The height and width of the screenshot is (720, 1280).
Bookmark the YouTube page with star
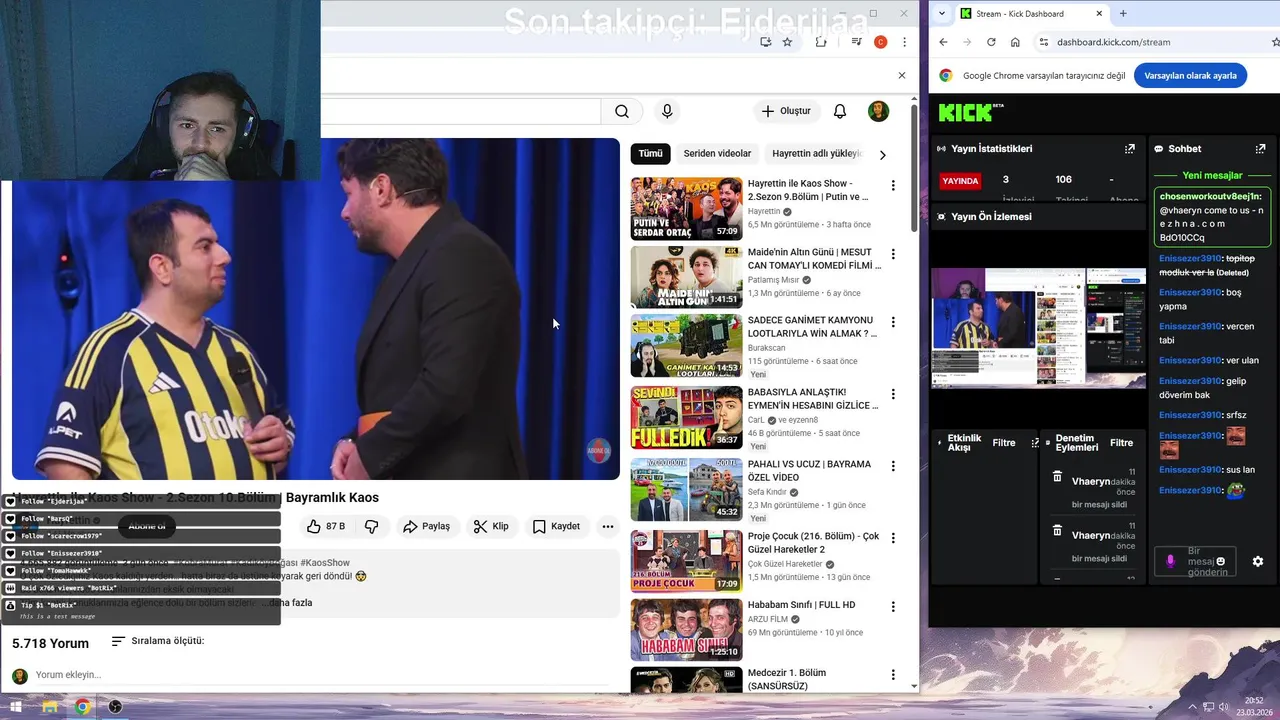coord(788,42)
